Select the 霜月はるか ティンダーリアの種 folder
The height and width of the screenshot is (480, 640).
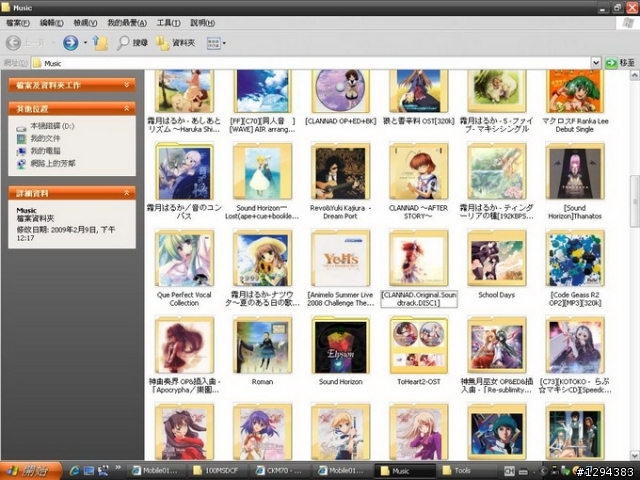[x=497, y=181]
